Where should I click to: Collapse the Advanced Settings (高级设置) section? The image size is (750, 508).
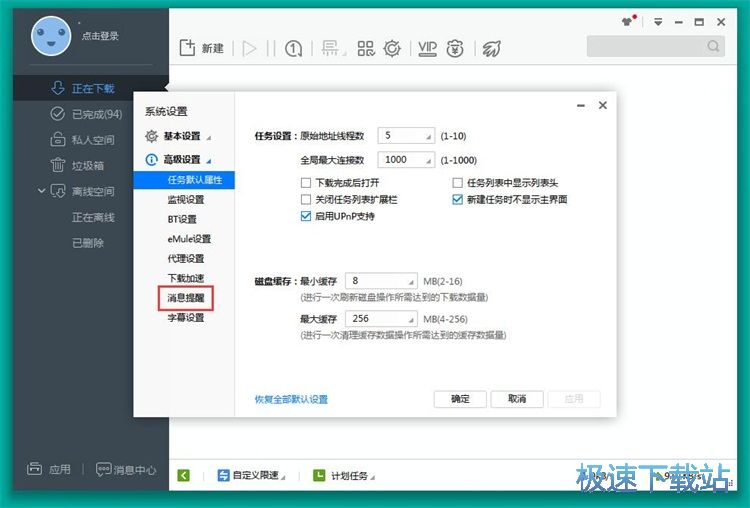181,159
